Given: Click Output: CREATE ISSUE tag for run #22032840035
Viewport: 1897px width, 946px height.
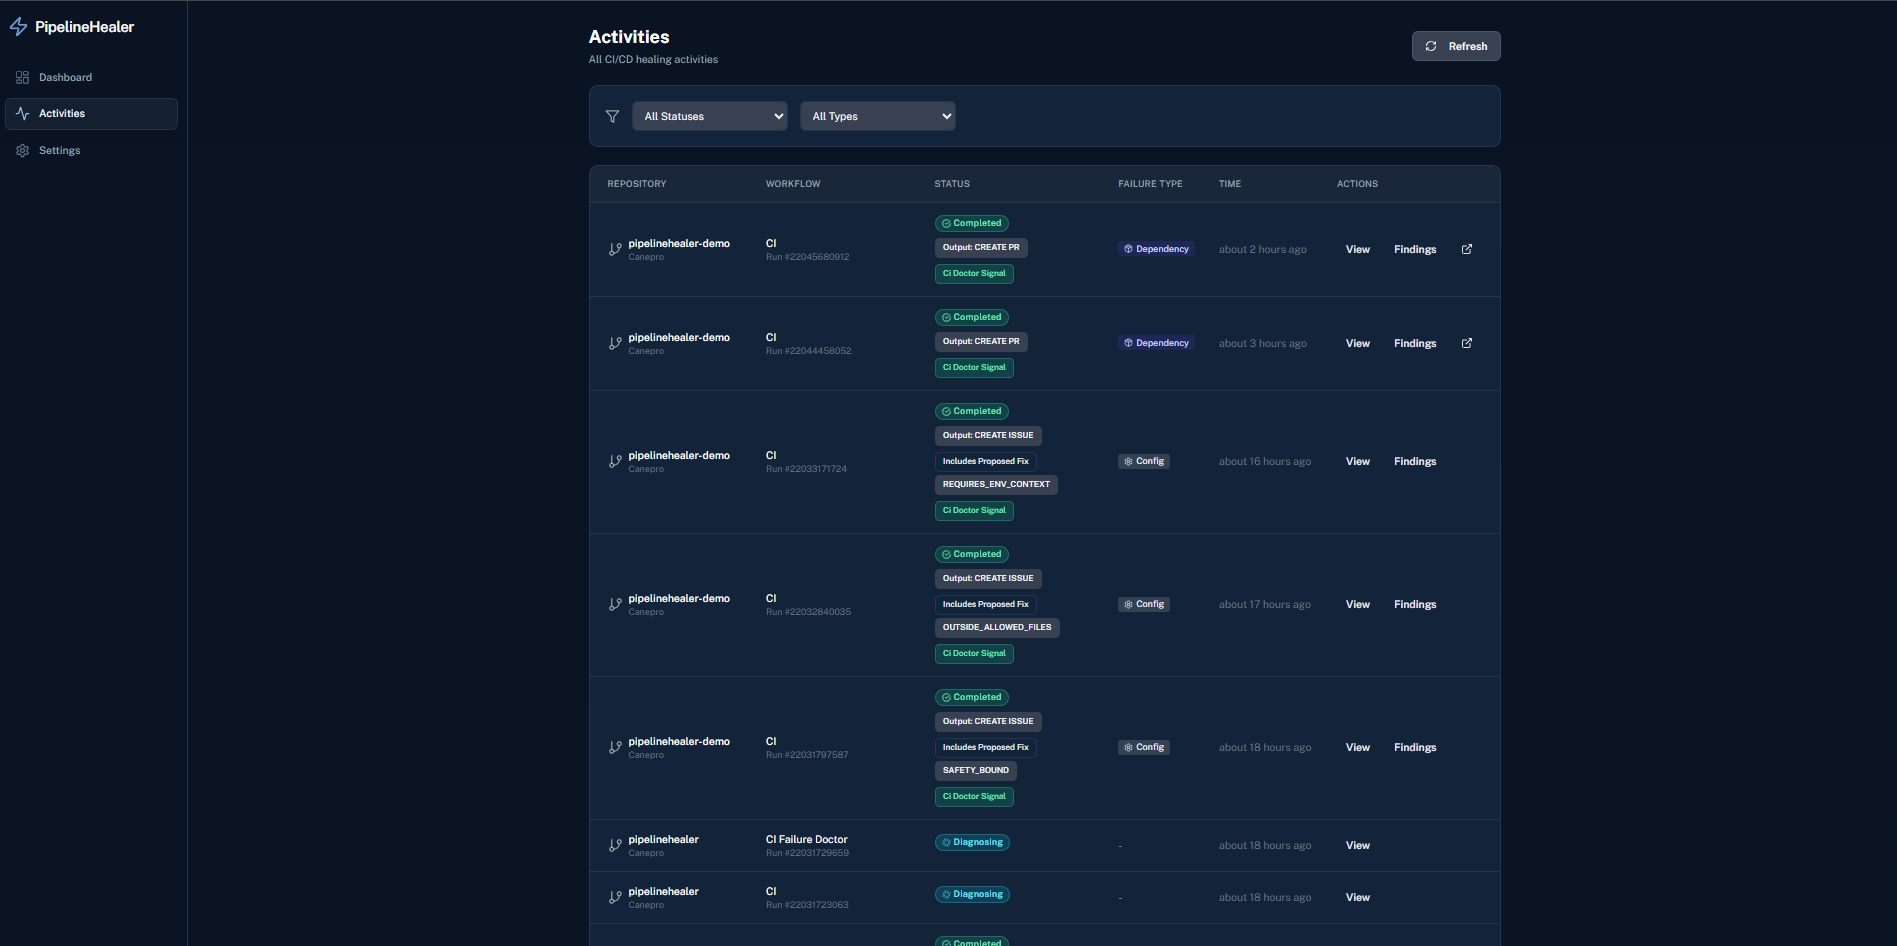Looking at the screenshot, I should point(988,578).
